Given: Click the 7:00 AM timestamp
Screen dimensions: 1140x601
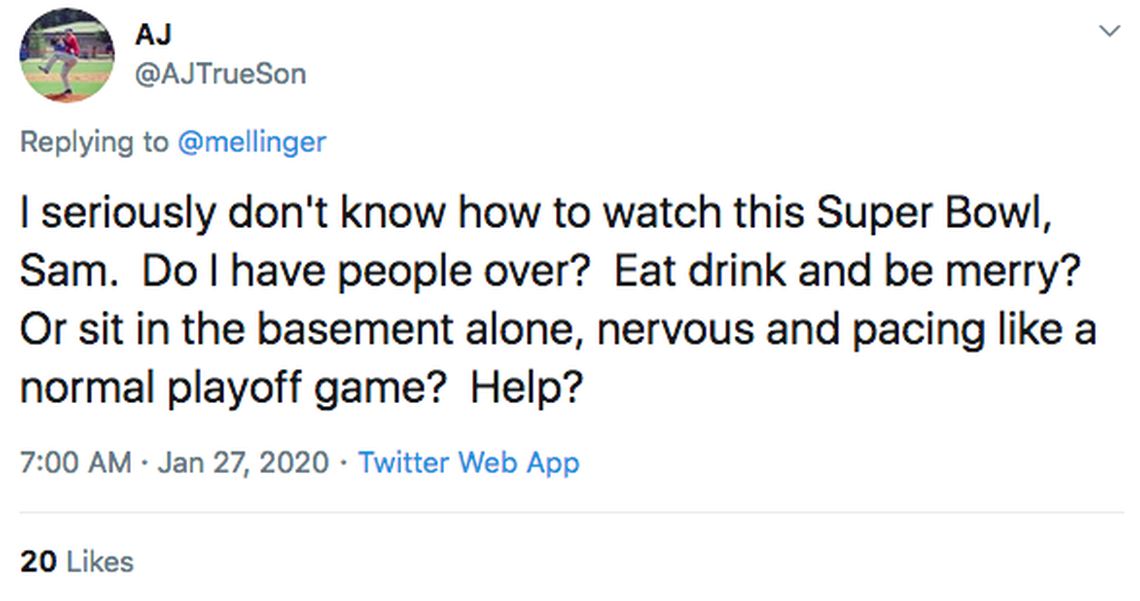Looking at the screenshot, I should point(75,463).
